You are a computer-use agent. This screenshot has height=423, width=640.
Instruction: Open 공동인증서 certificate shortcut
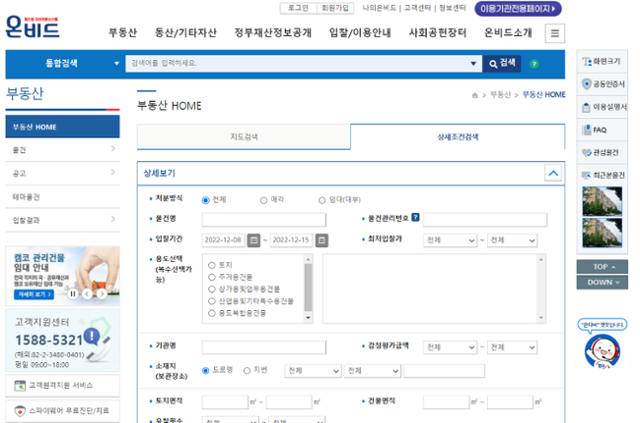point(602,84)
